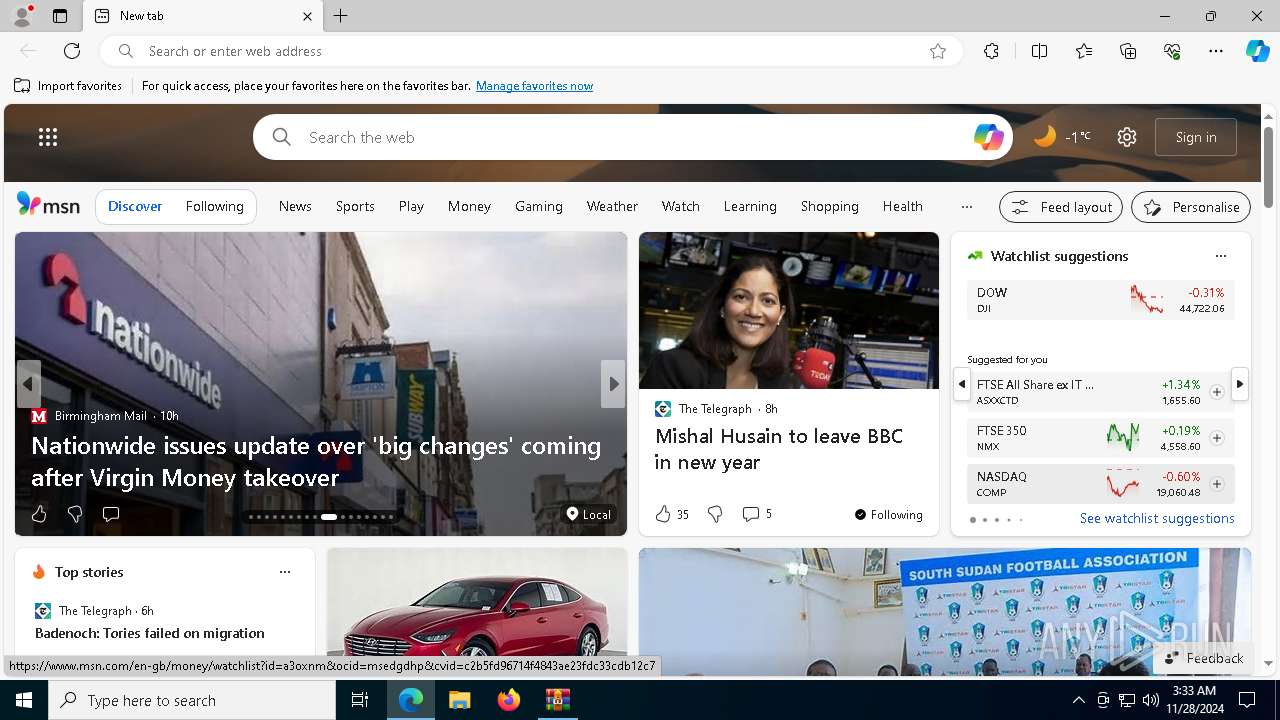The height and width of the screenshot is (720, 1280).
Task: Add FTSE 350 to watchlist
Action: (x=1216, y=438)
